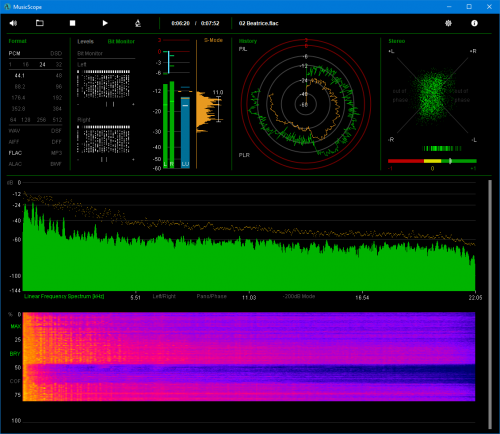Click the Linear Frequency Spectrum label
Screen dimensions: 500x434
pyautogui.click(x=64, y=296)
